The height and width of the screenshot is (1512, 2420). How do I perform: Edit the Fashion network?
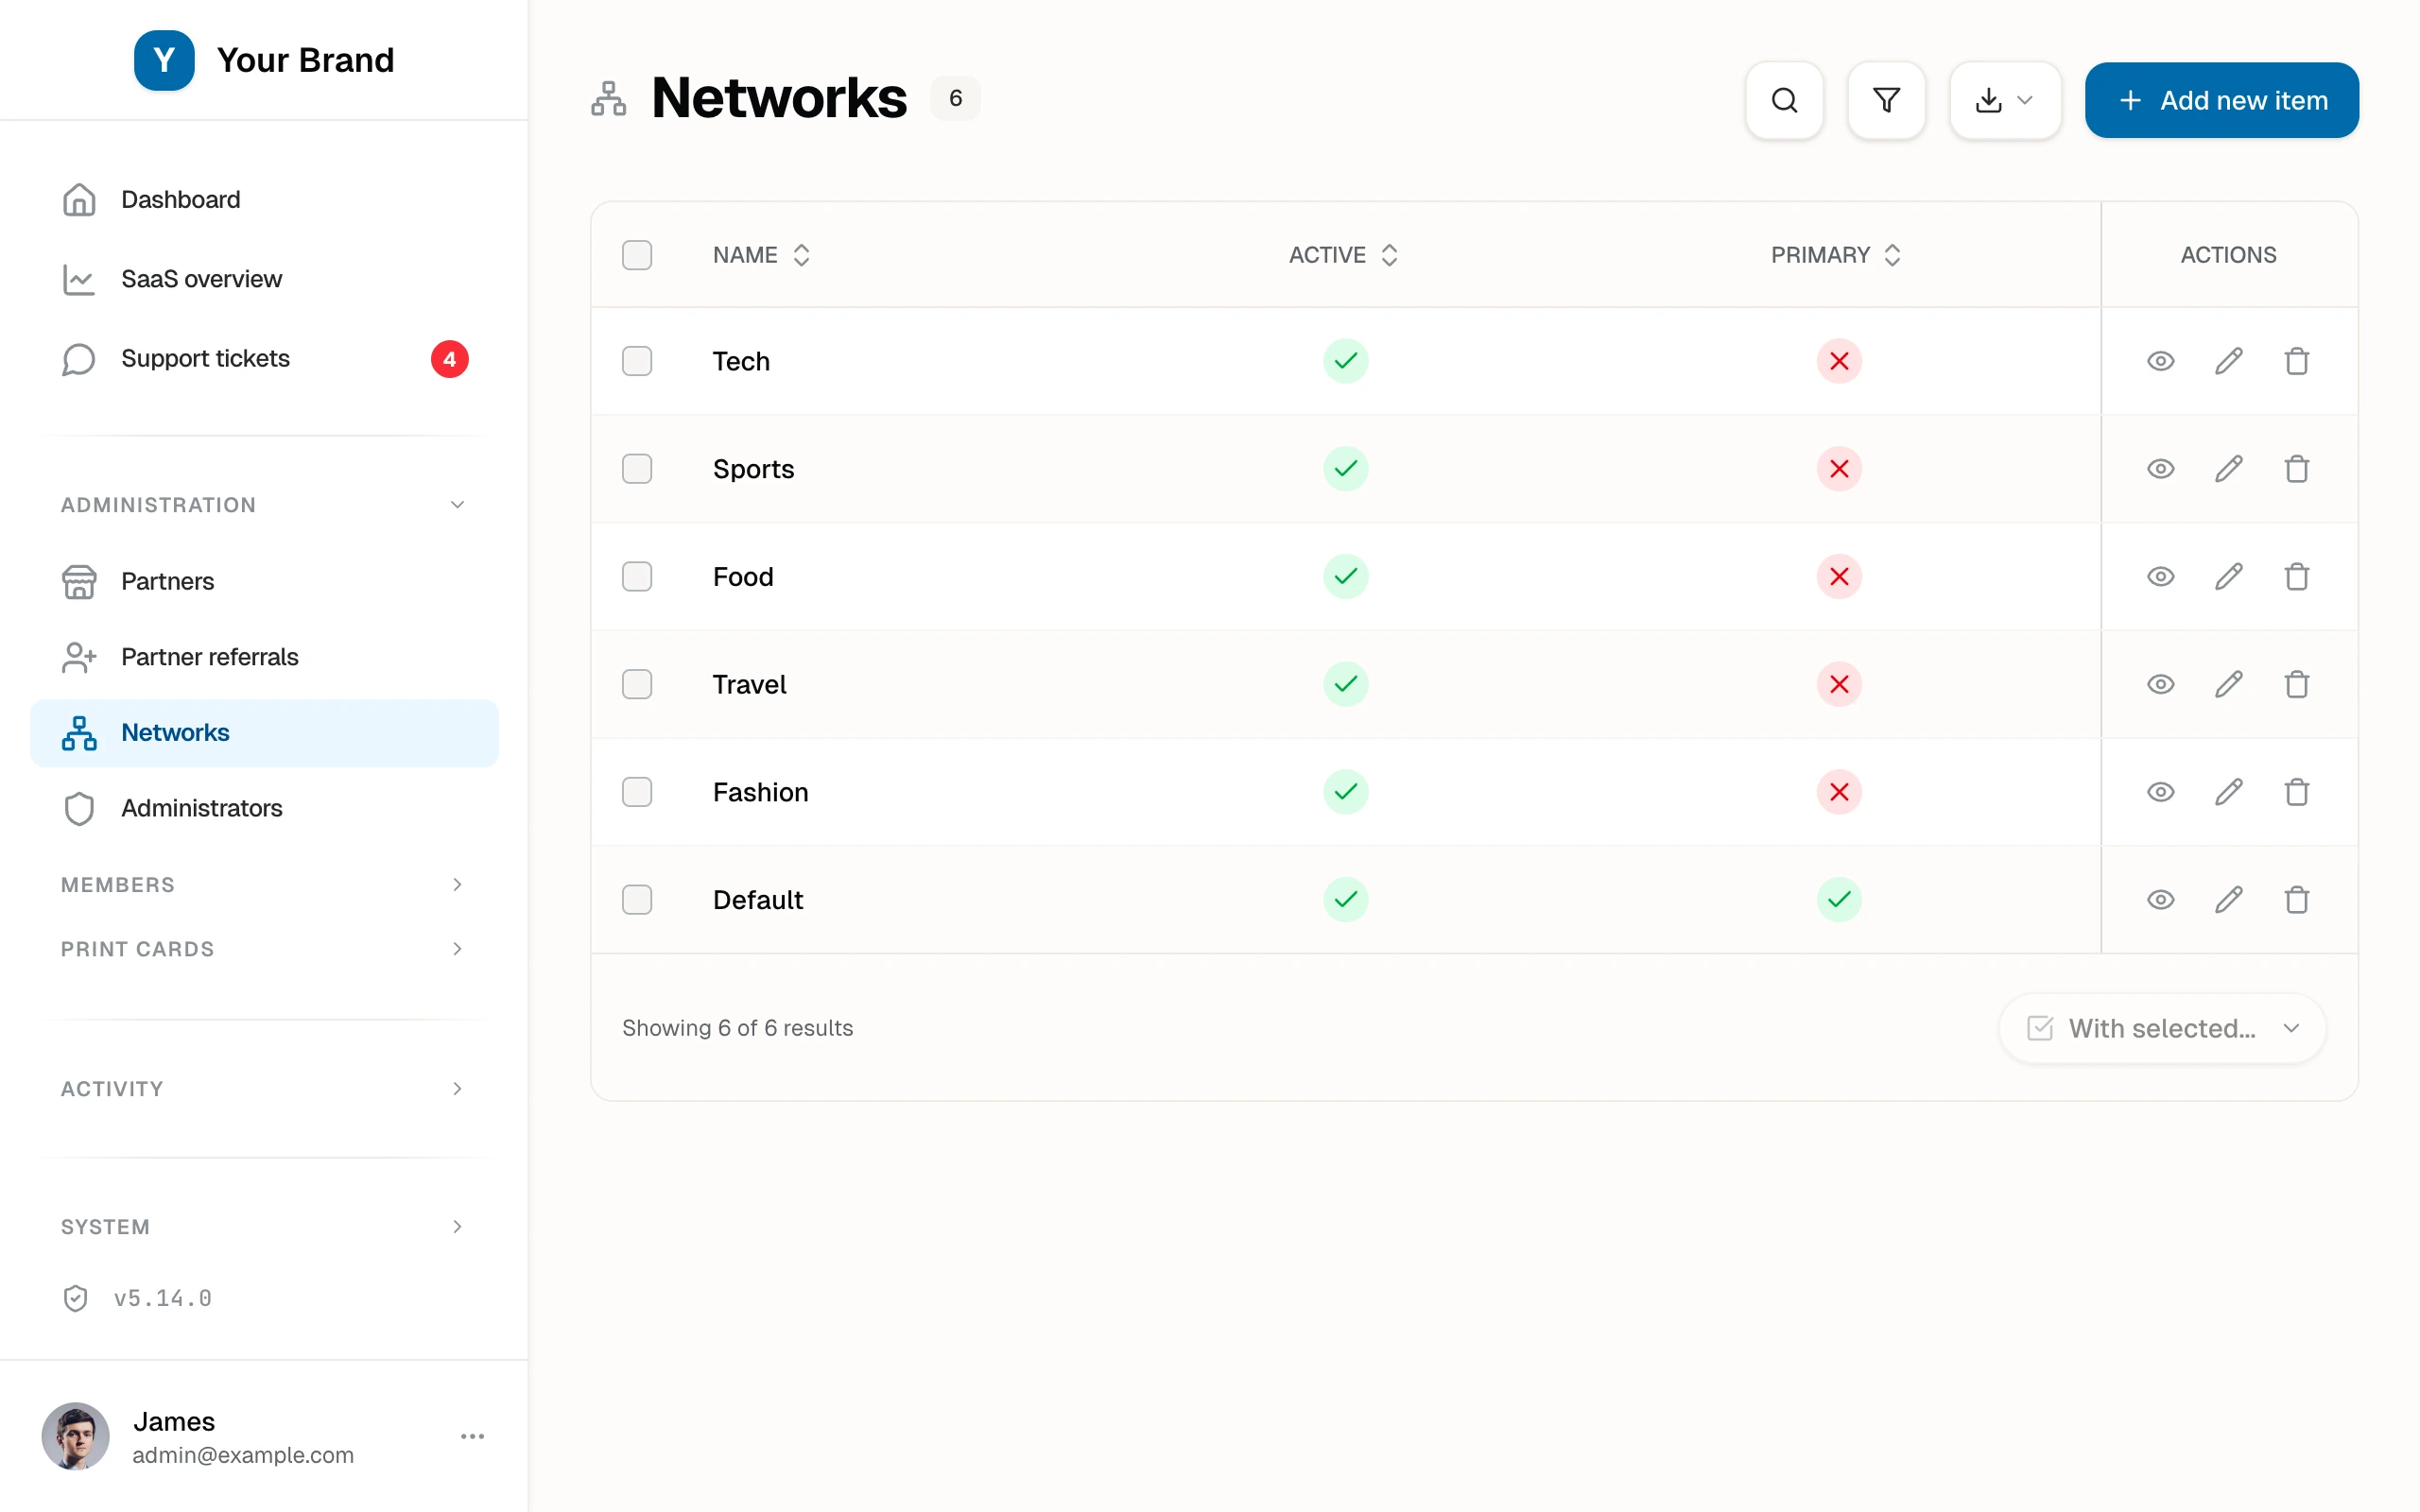pos(2228,792)
